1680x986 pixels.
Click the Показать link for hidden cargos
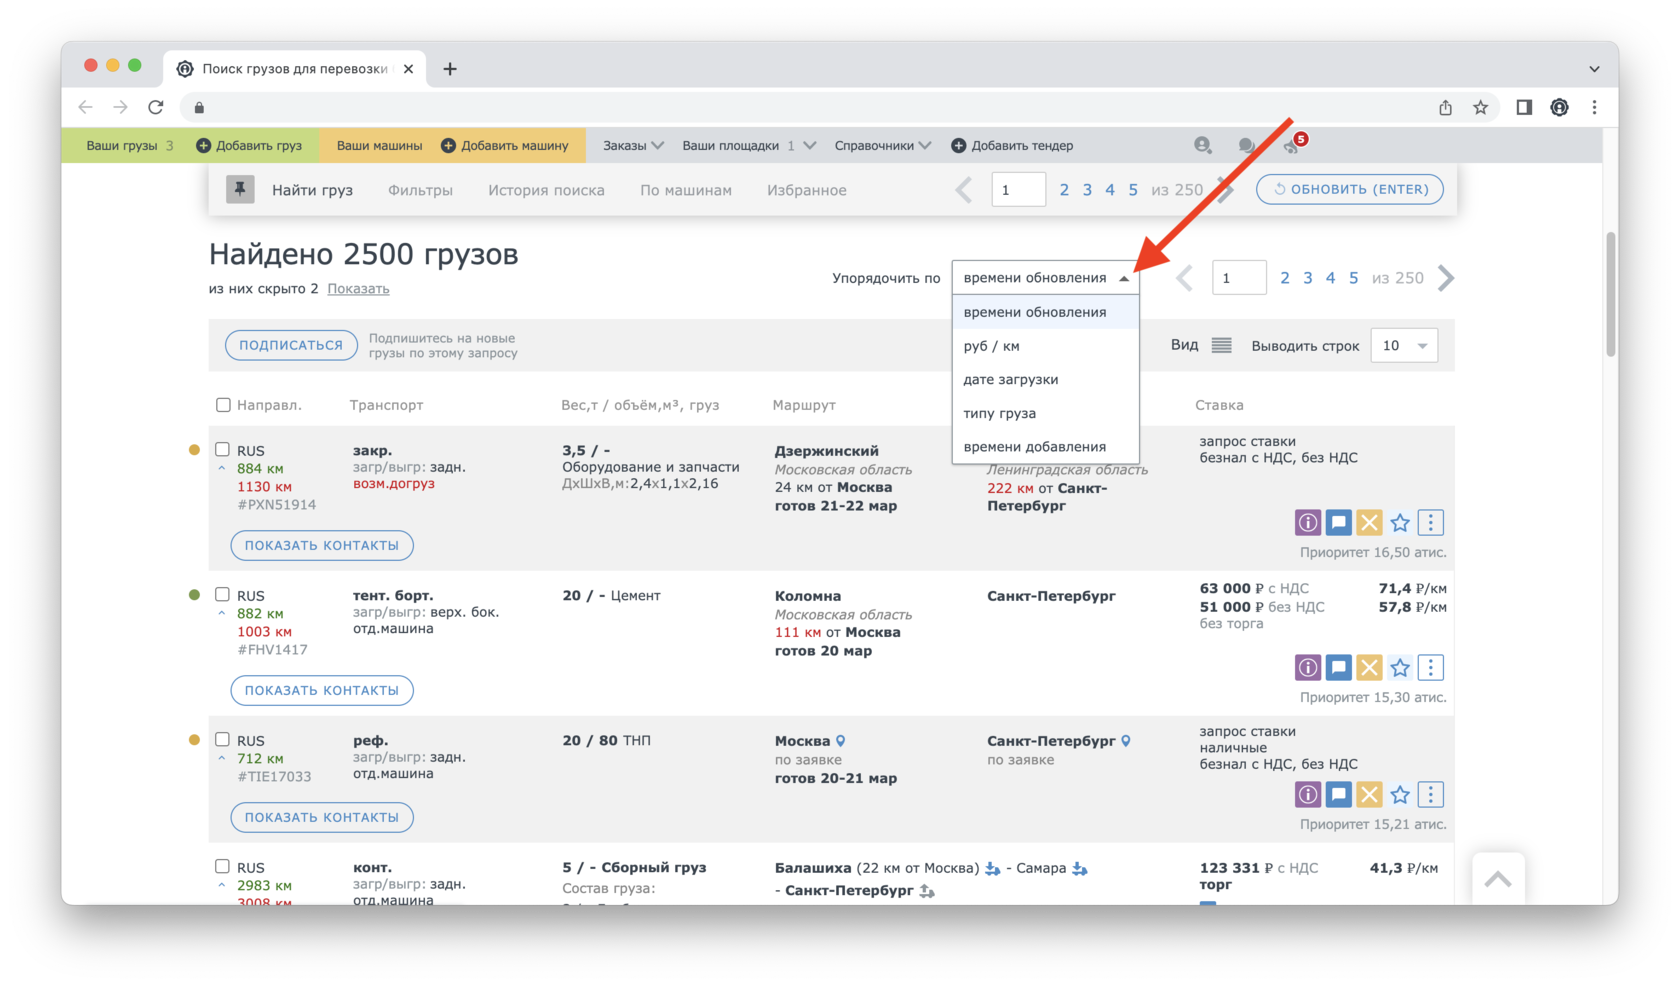point(358,289)
